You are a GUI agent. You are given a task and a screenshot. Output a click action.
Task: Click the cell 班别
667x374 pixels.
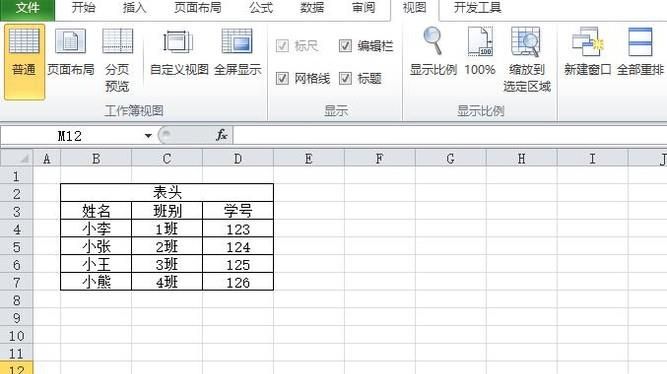point(167,211)
